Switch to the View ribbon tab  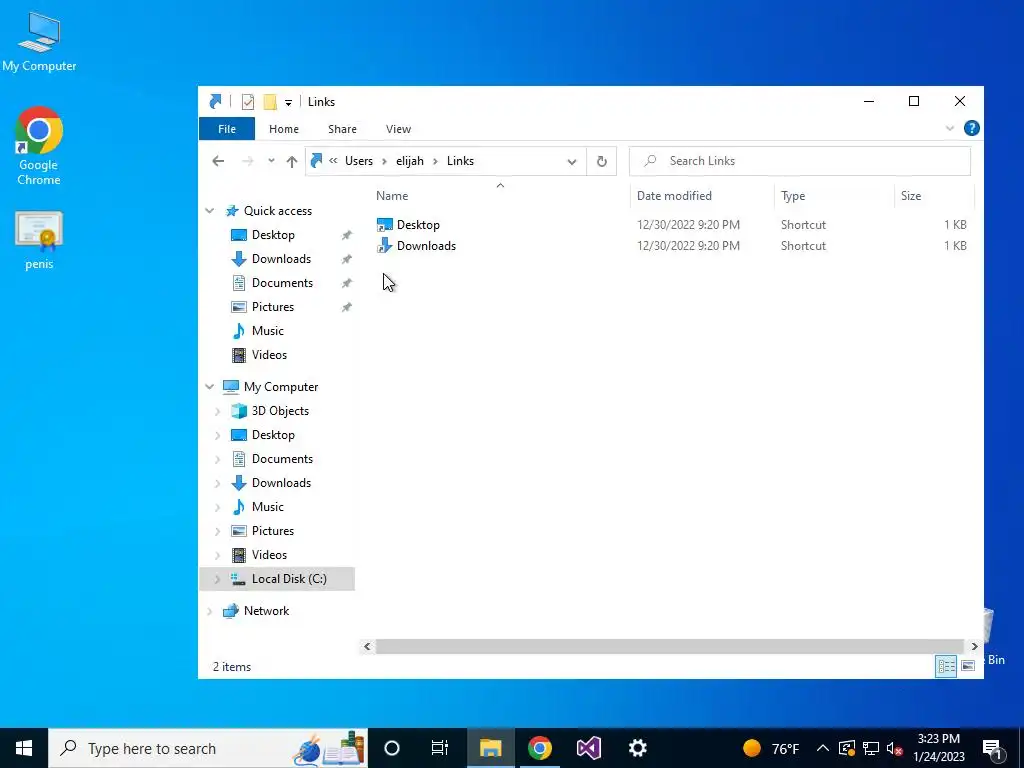398,129
